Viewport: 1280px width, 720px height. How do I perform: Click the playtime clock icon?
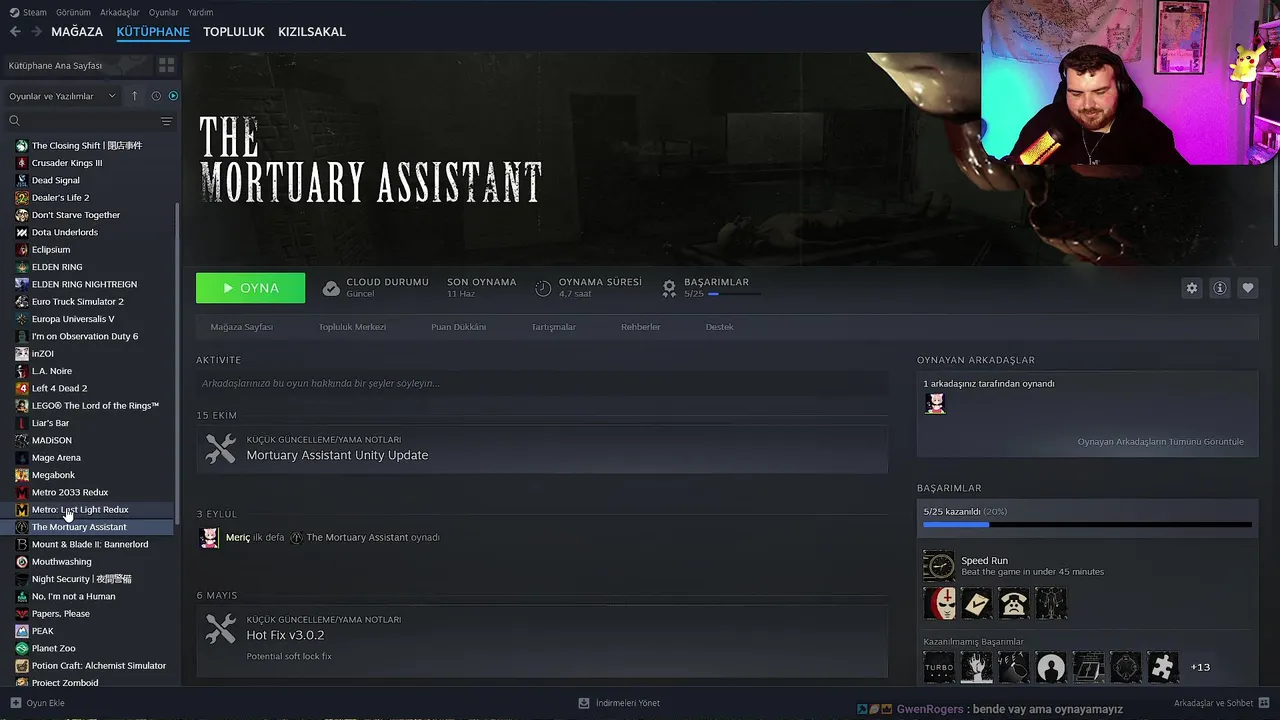click(543, 288)
